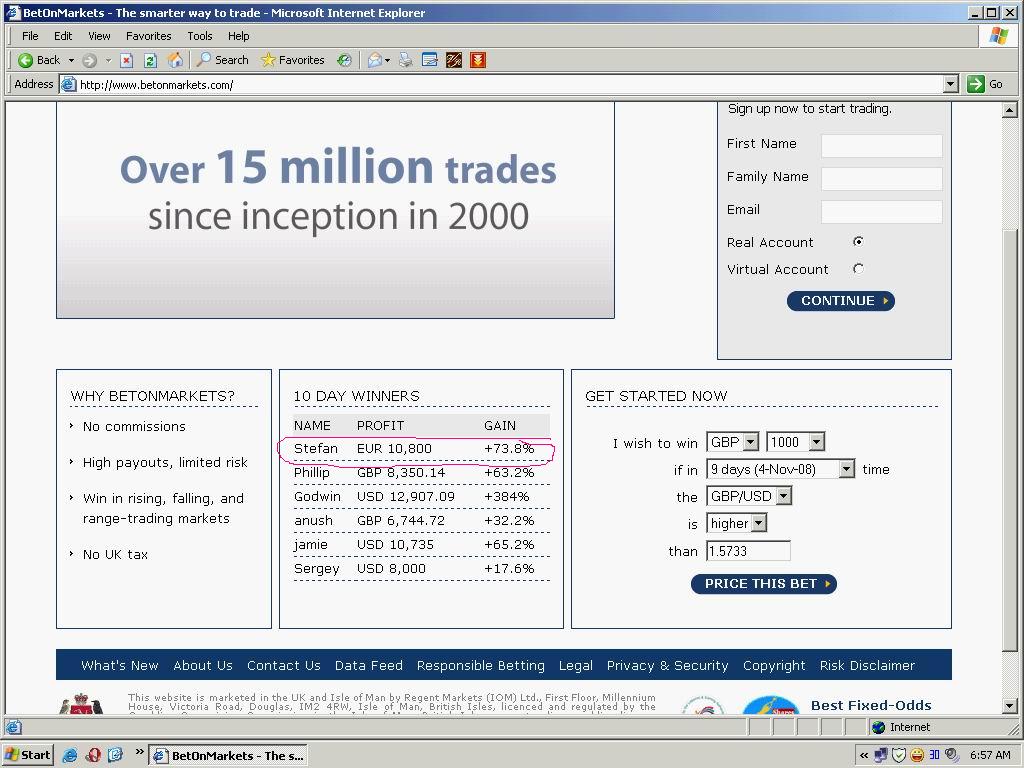Click the barrier price field showing 1.5733
This screenshot has height=768, width=1024.
click(x=748, y=551)
